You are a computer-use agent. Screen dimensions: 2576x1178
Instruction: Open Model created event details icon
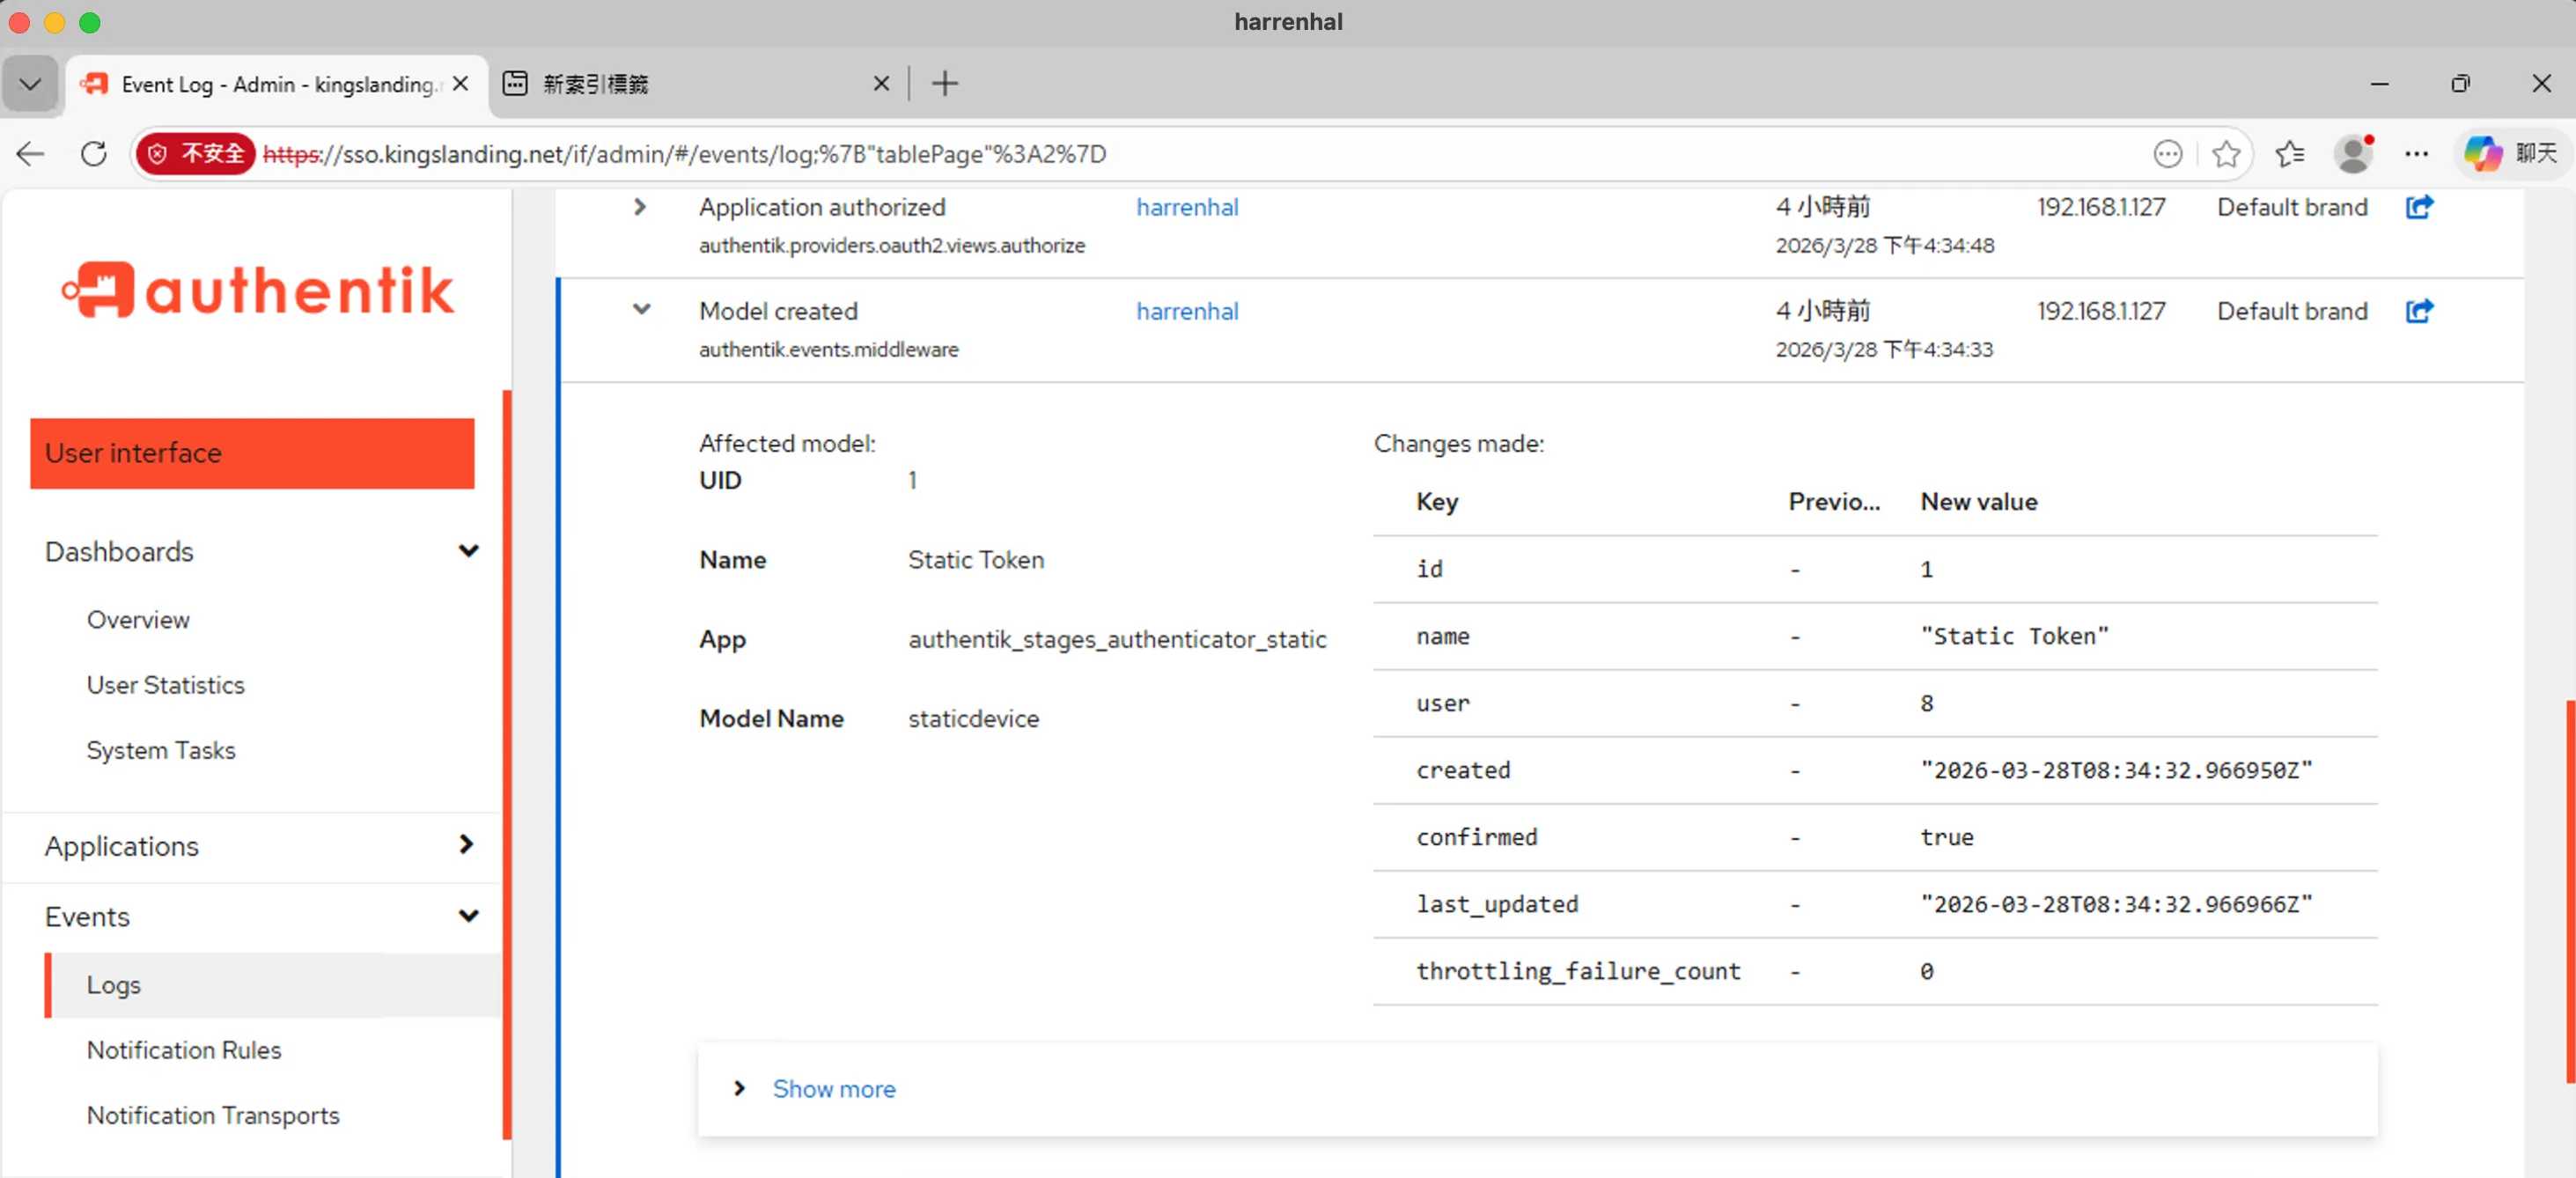2418,311
